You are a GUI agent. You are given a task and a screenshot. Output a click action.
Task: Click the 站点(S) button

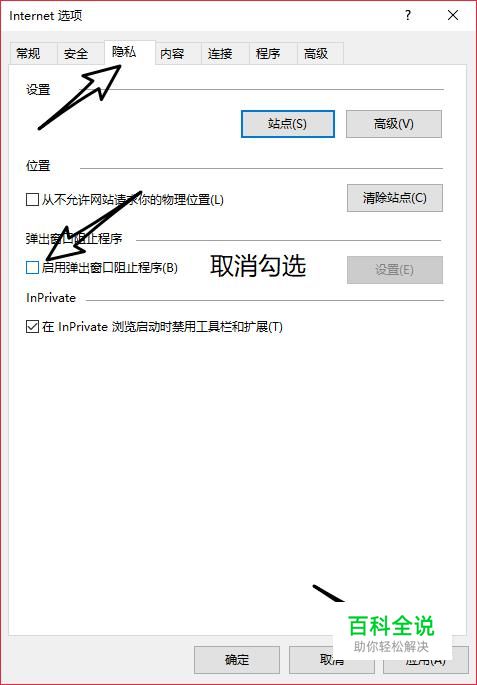tap(288, 124)
